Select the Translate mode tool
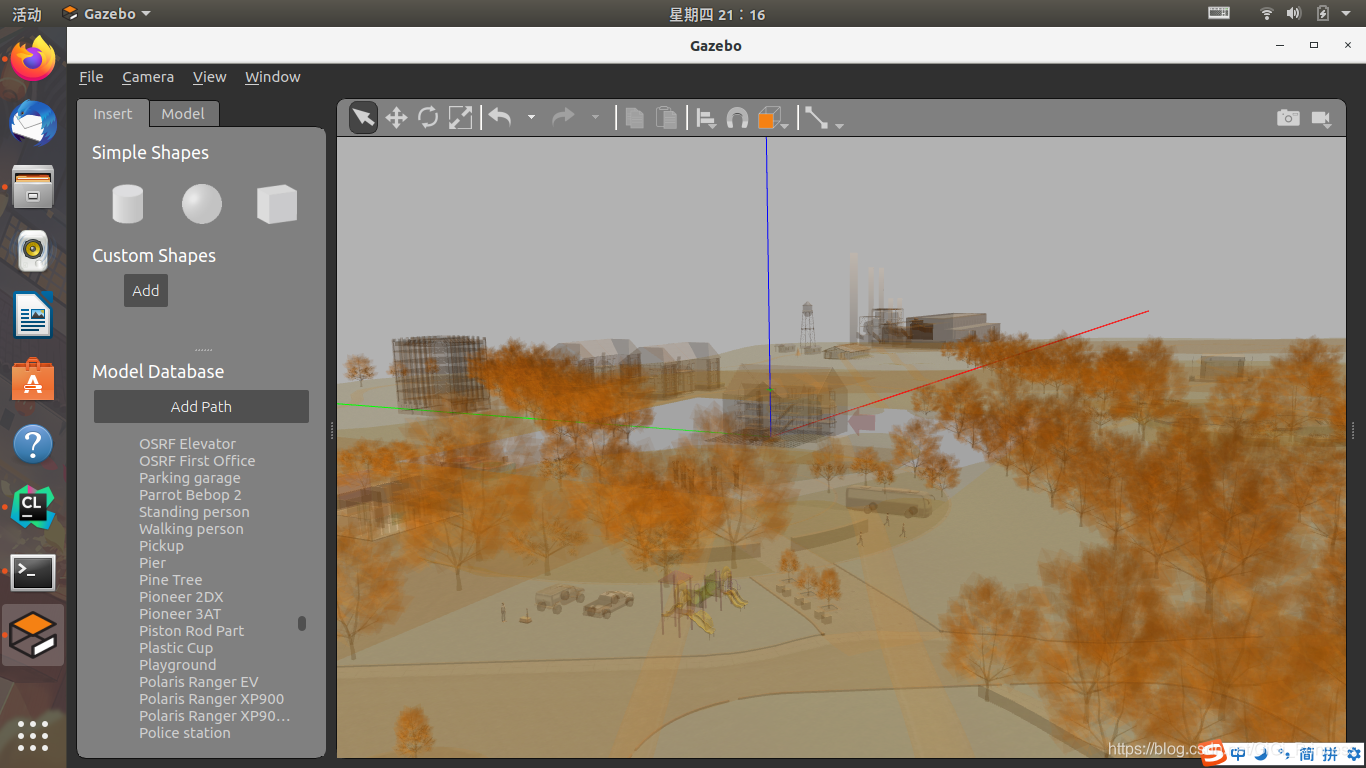Viewport: 1366px width, 768px height. 396,118
